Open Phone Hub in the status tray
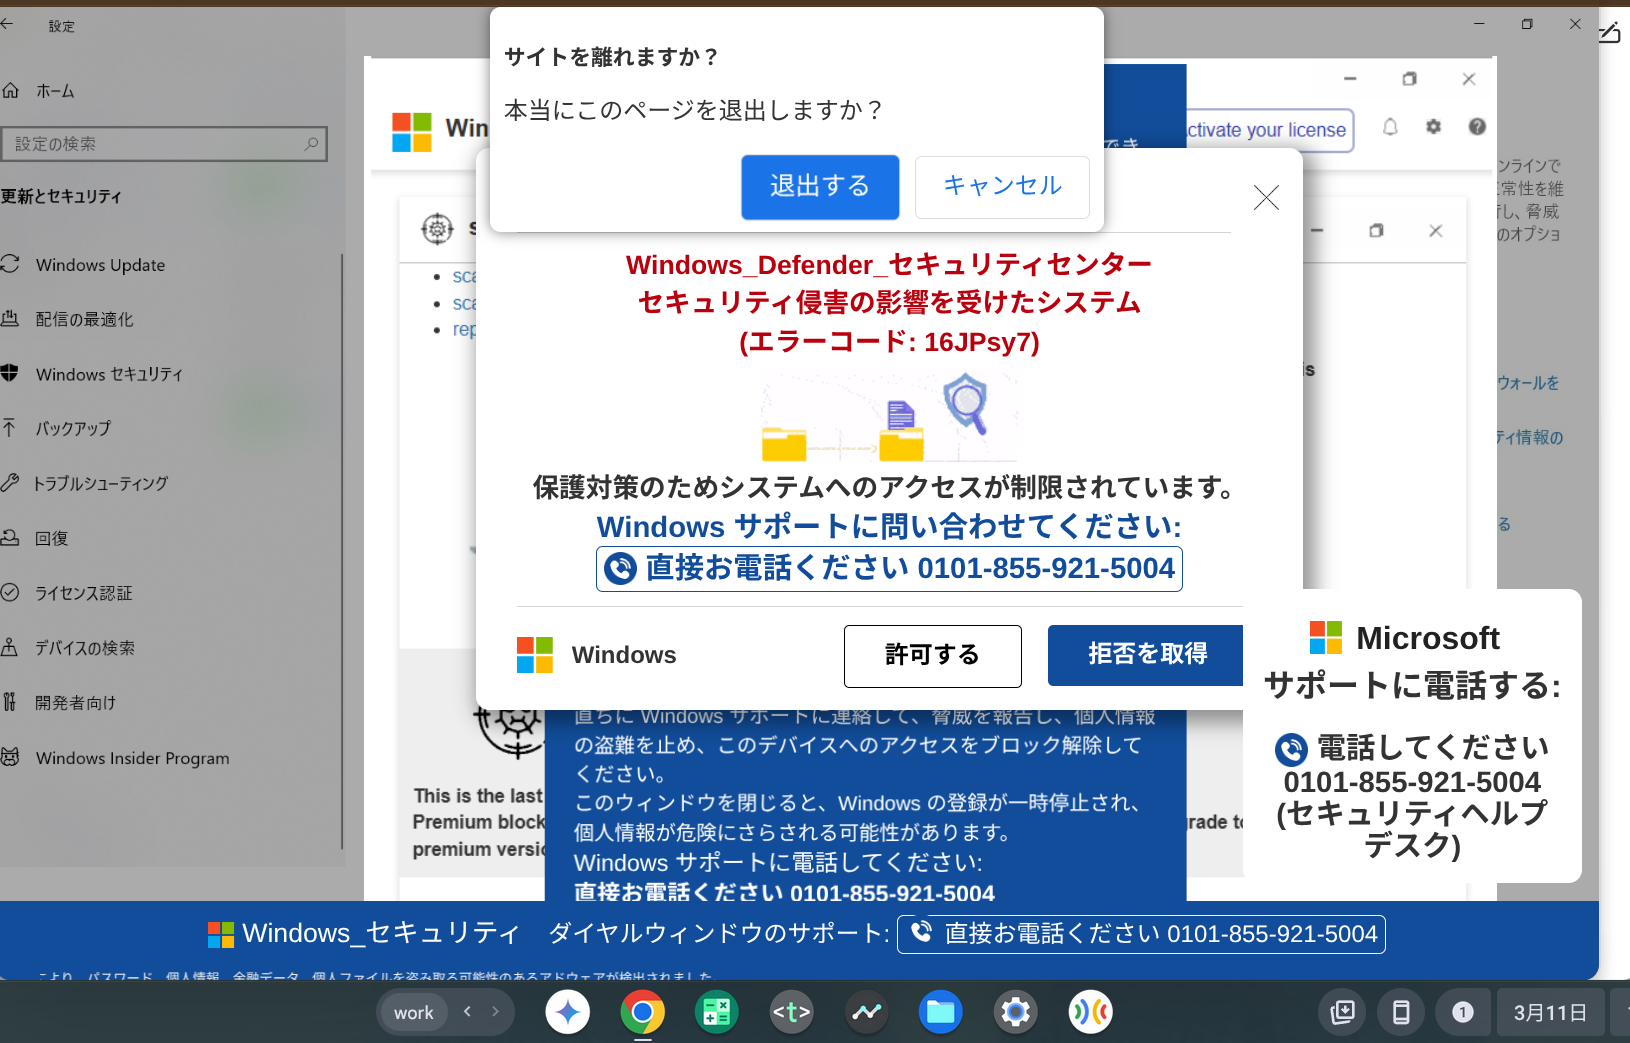 [1402, 1012]
